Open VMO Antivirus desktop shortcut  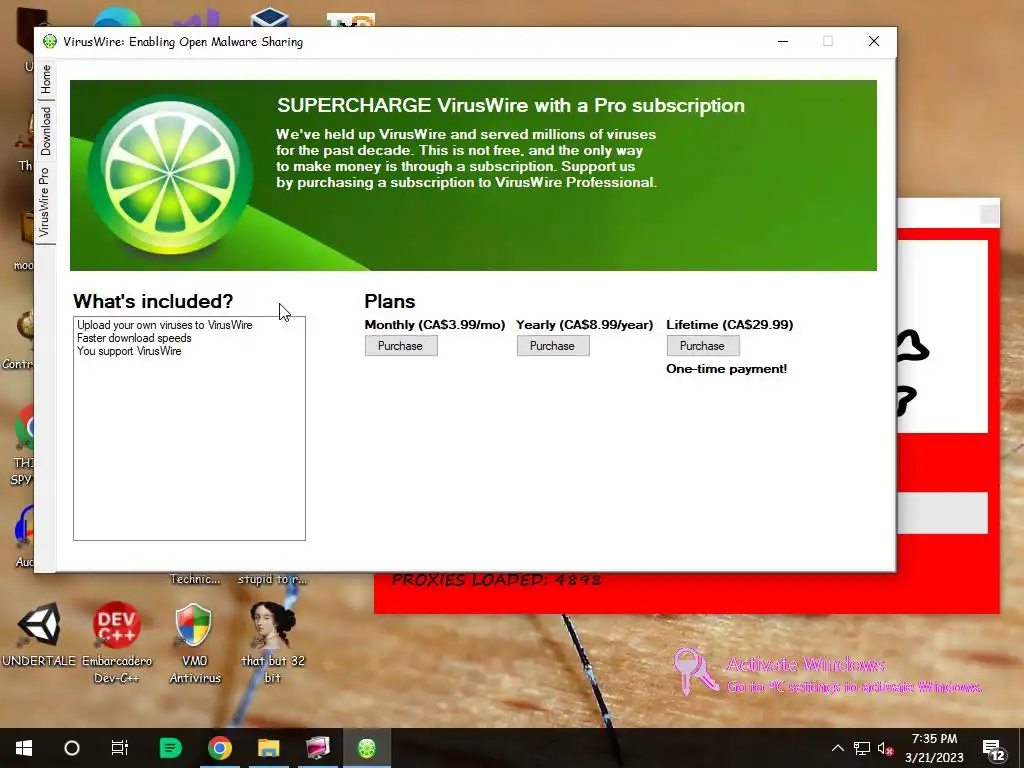195,642
